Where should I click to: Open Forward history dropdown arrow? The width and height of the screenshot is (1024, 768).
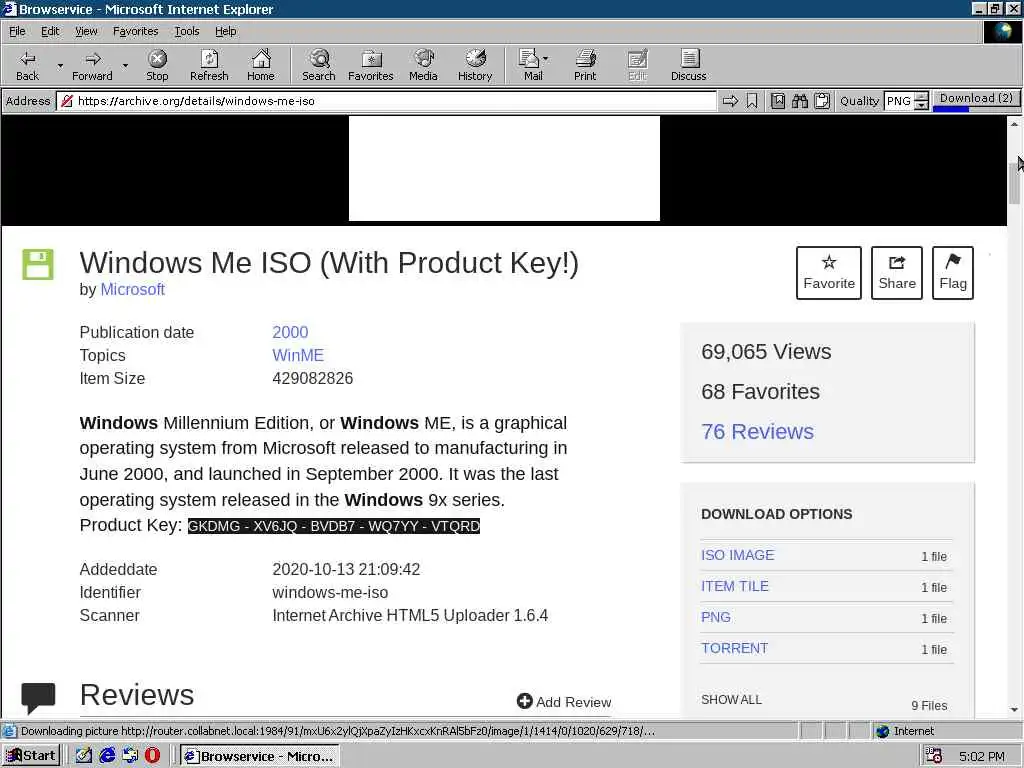pyautogui.click(x=125, y=65)
